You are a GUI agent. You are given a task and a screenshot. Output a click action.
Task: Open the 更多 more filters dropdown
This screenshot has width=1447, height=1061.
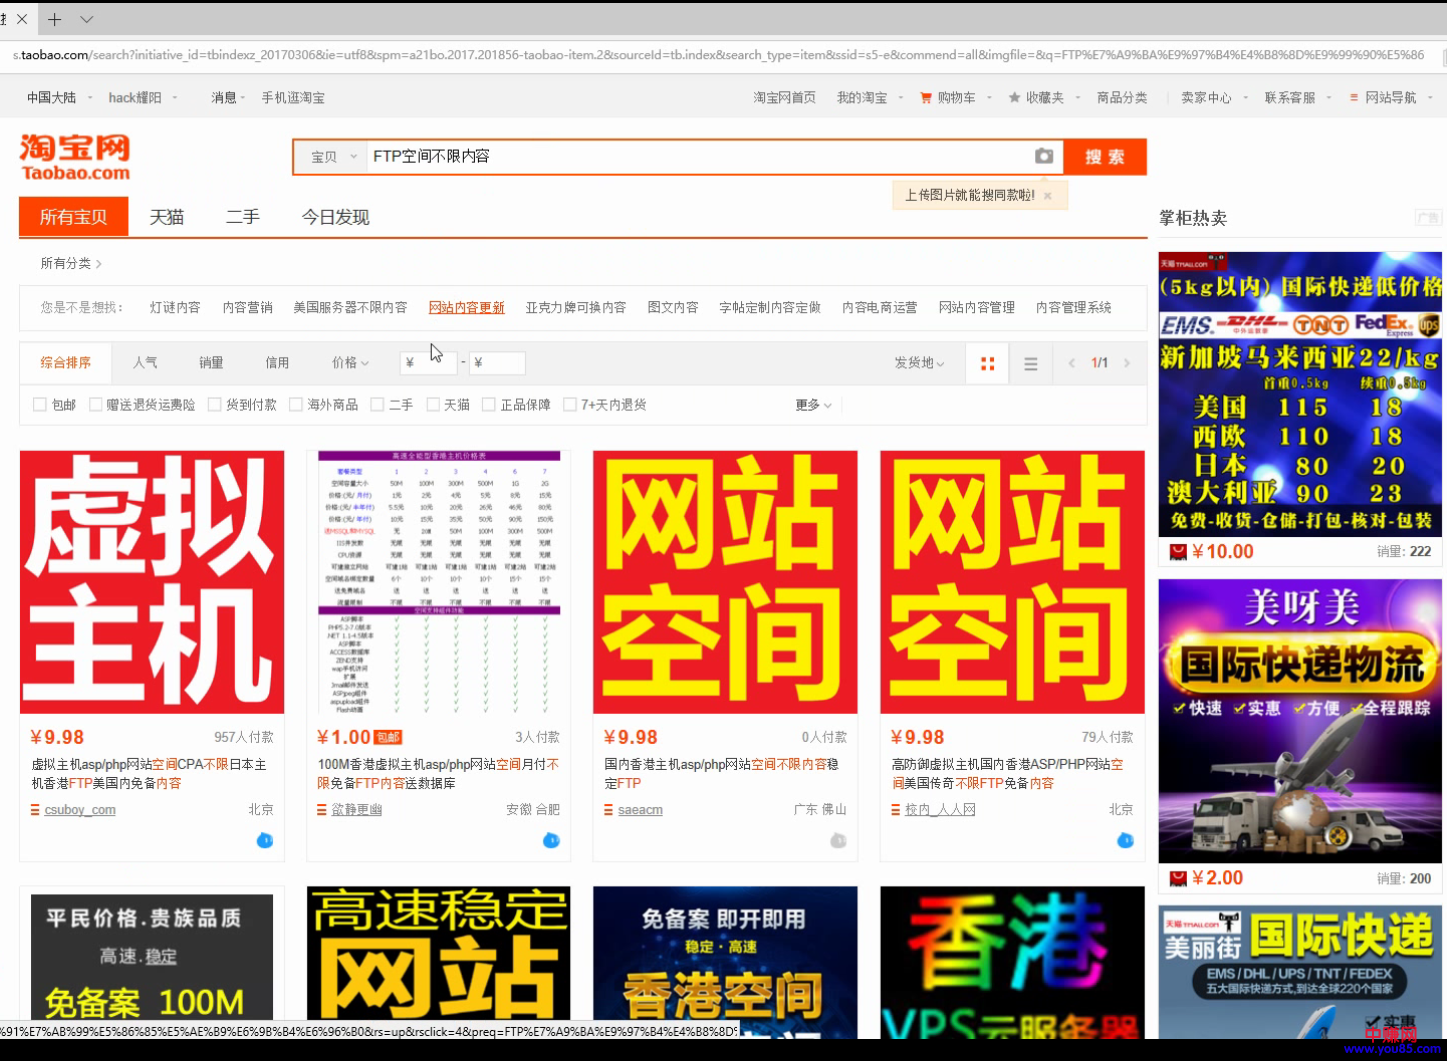[x=810, y=404]
